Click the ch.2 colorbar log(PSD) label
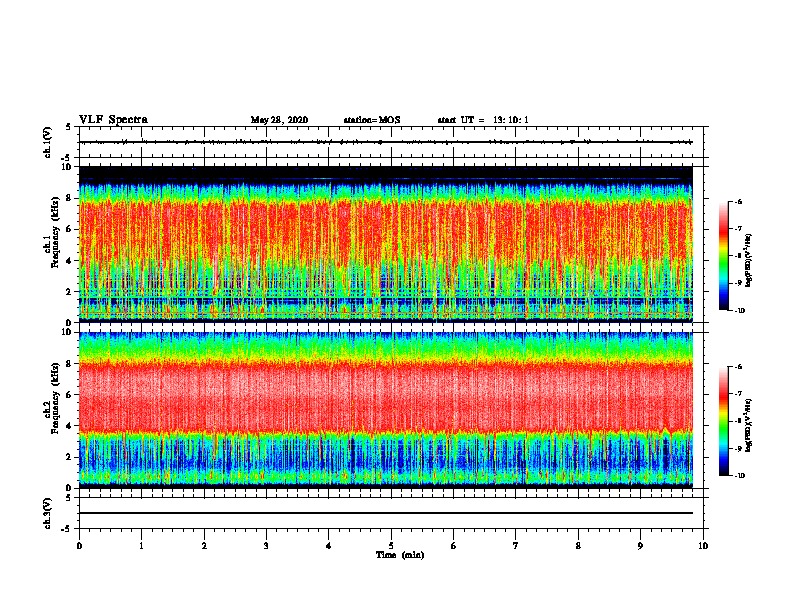 click(x=749, y=425)
